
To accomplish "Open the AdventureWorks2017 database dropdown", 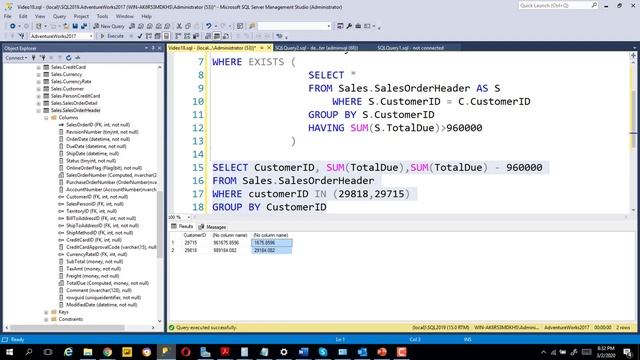I will point(91,36).
